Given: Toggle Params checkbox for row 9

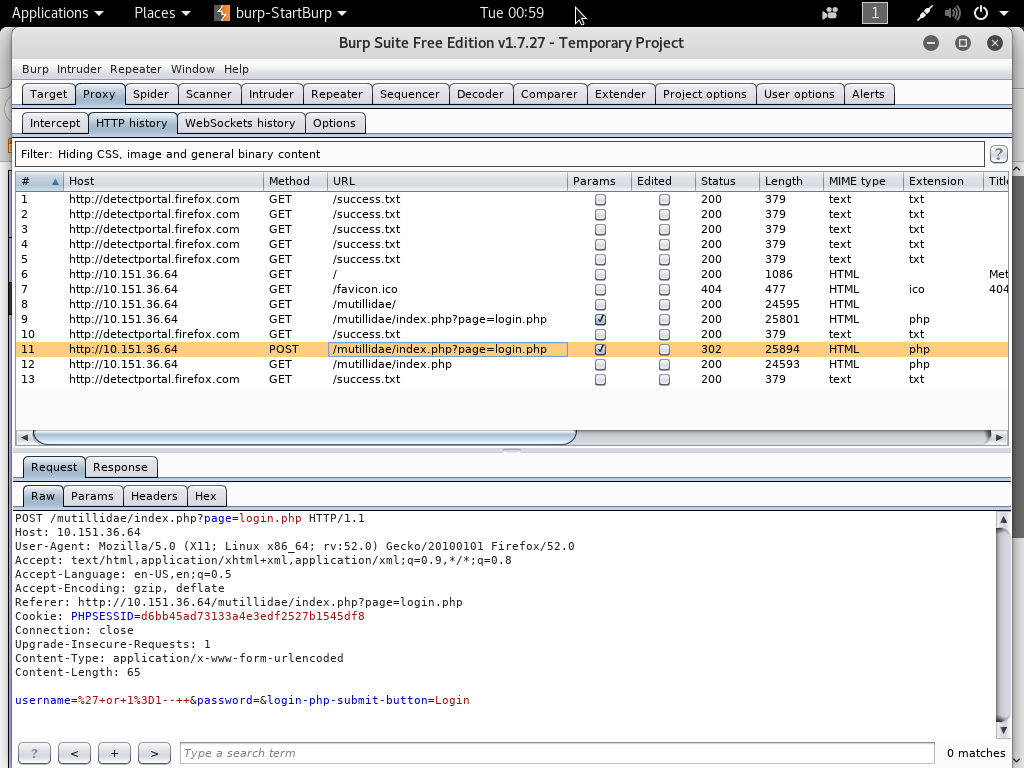Looking at the screenshot, I should (x=600, y=320).
